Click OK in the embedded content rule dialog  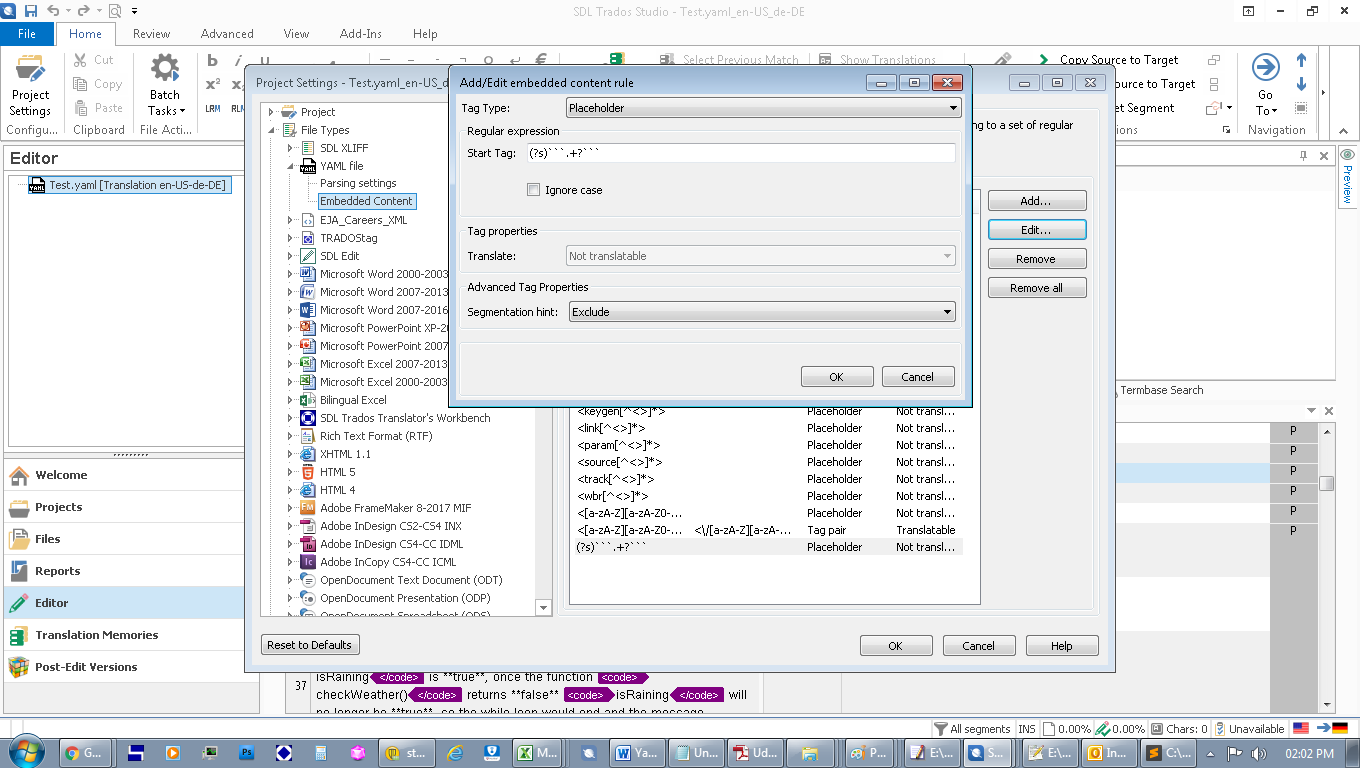coord(837,377)
